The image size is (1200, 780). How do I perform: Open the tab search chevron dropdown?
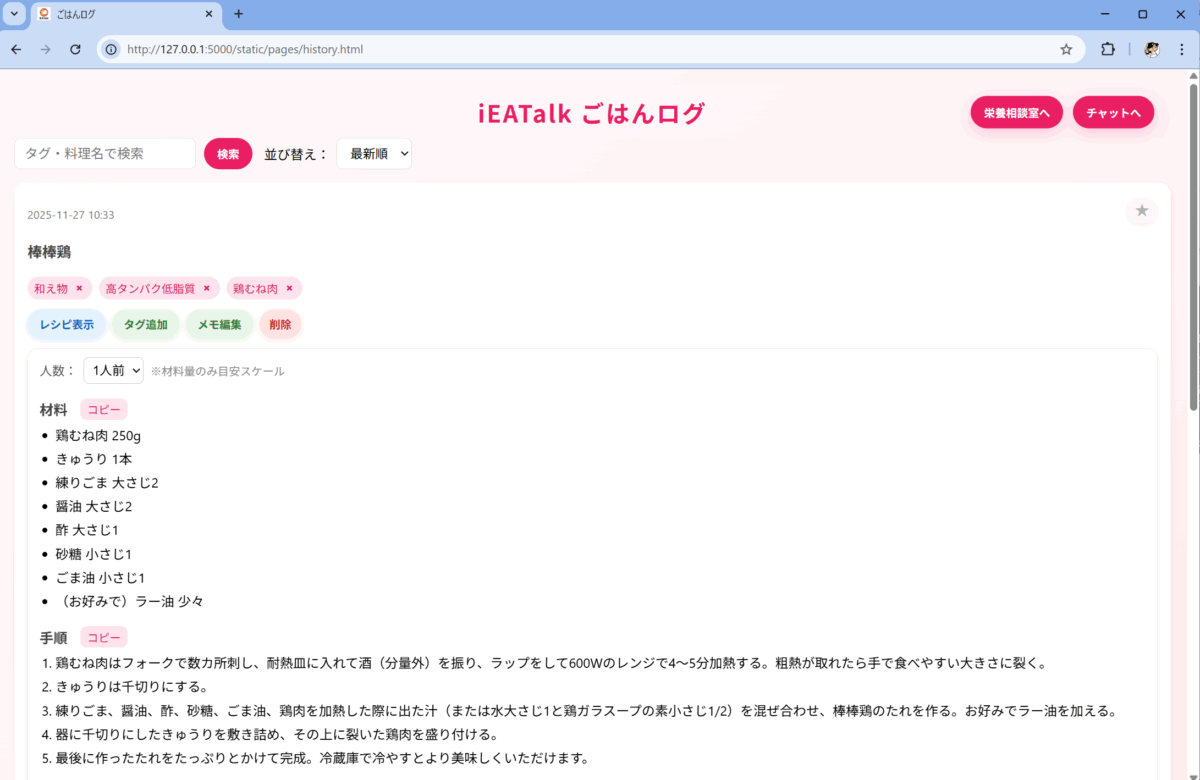tap(14, 14)
